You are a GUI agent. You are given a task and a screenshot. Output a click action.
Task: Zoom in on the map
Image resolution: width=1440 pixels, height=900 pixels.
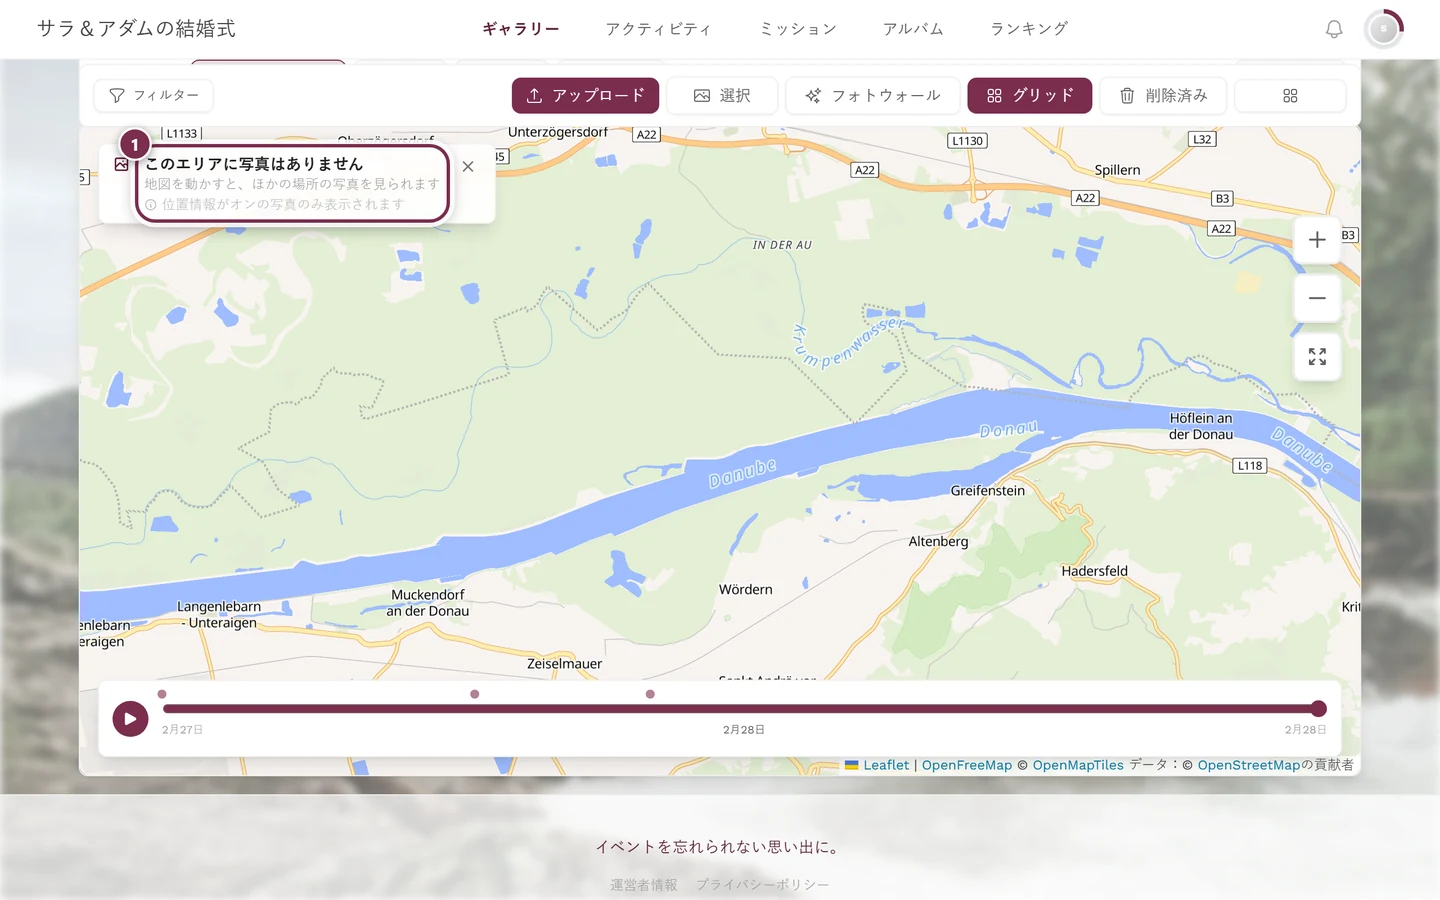[x=1317, y=240]
